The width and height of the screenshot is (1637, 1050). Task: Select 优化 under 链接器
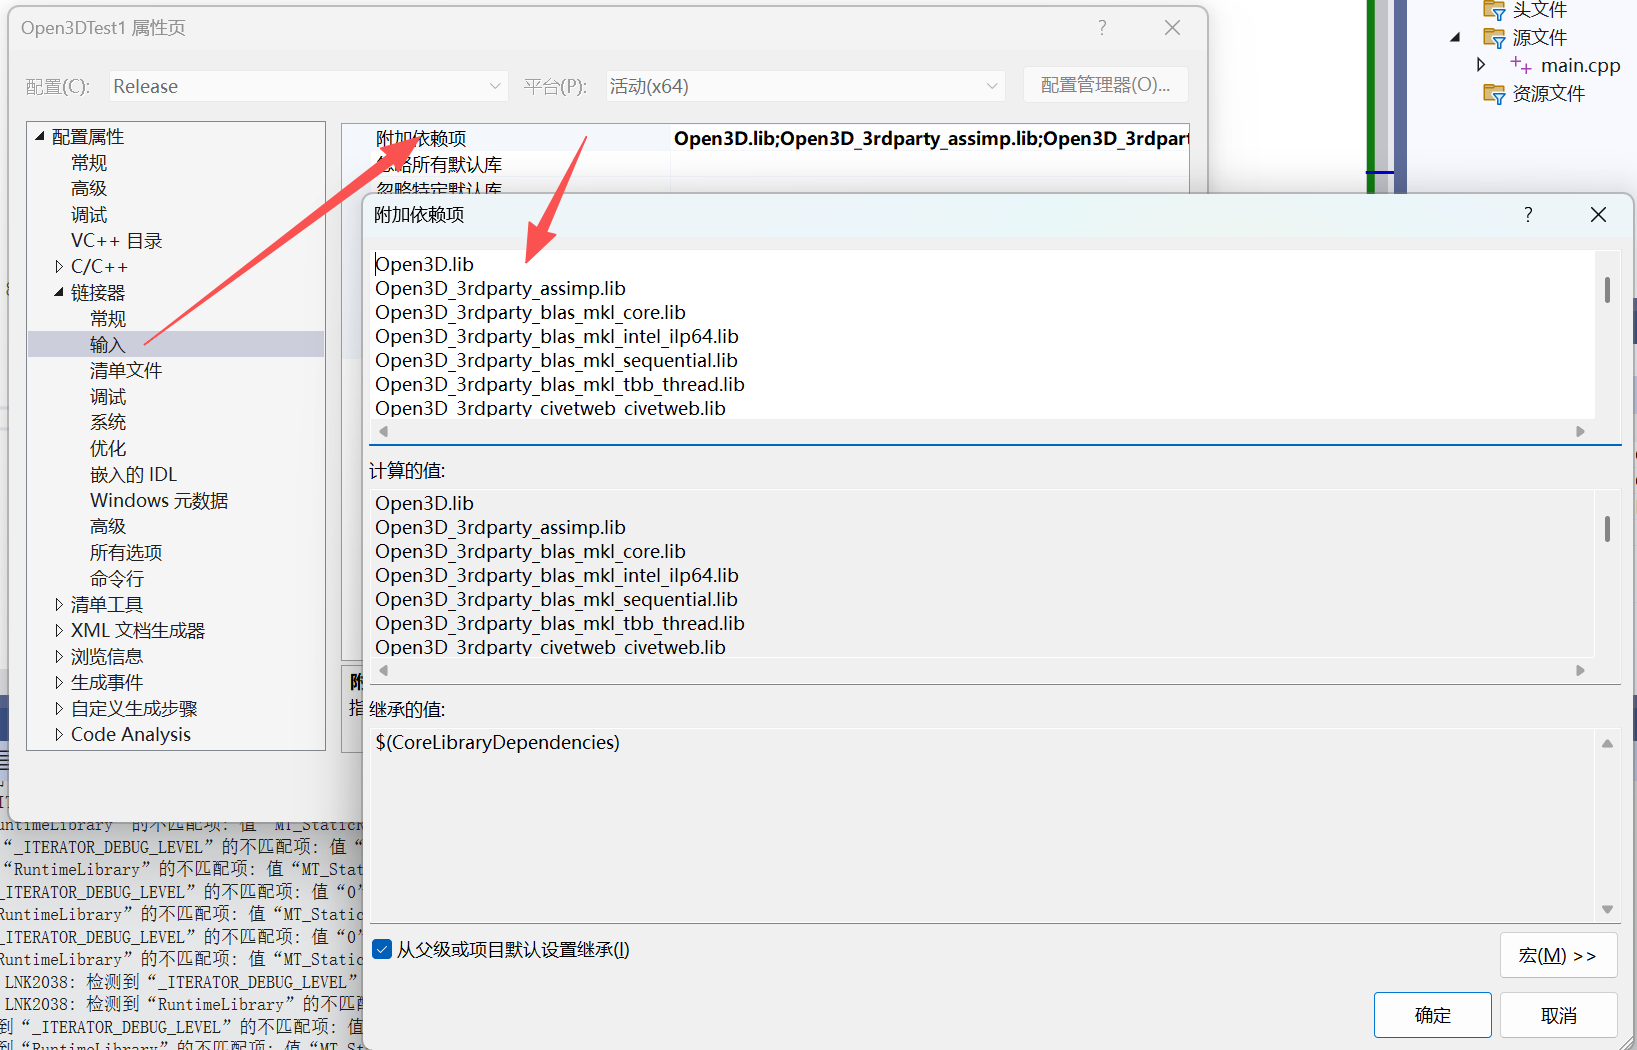coord(108,449)
